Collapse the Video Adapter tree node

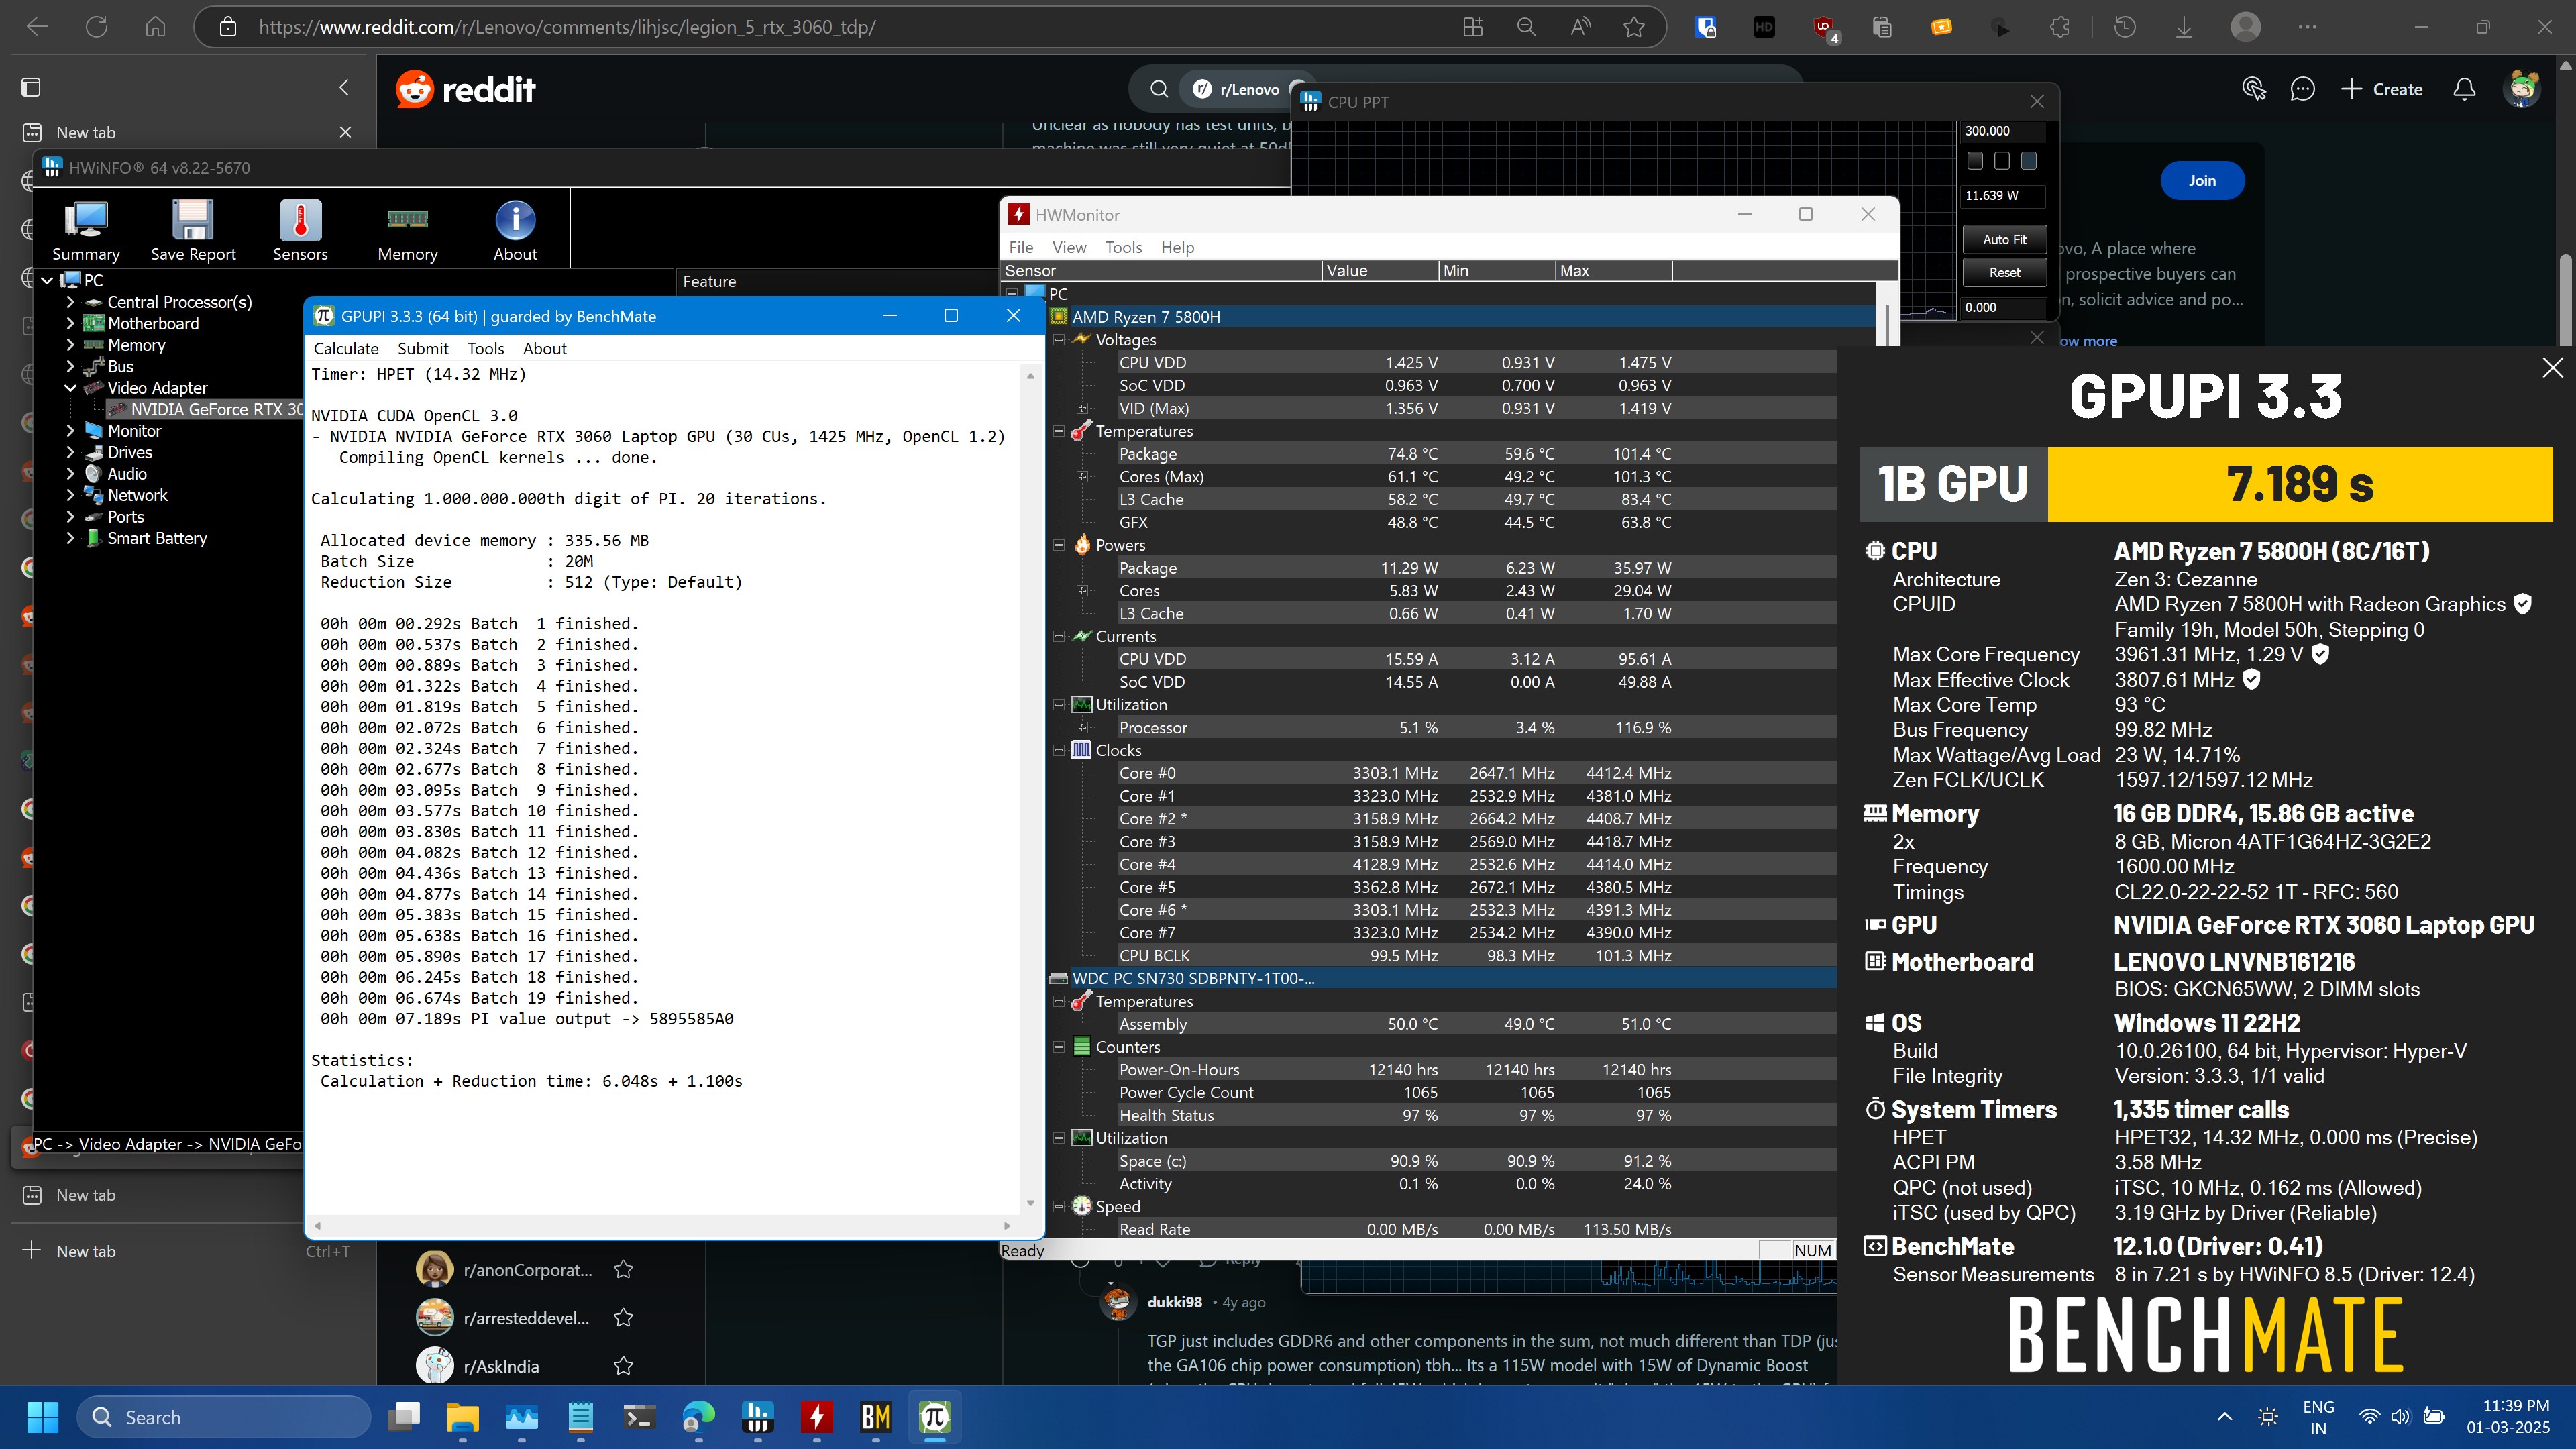coord(70,387)
